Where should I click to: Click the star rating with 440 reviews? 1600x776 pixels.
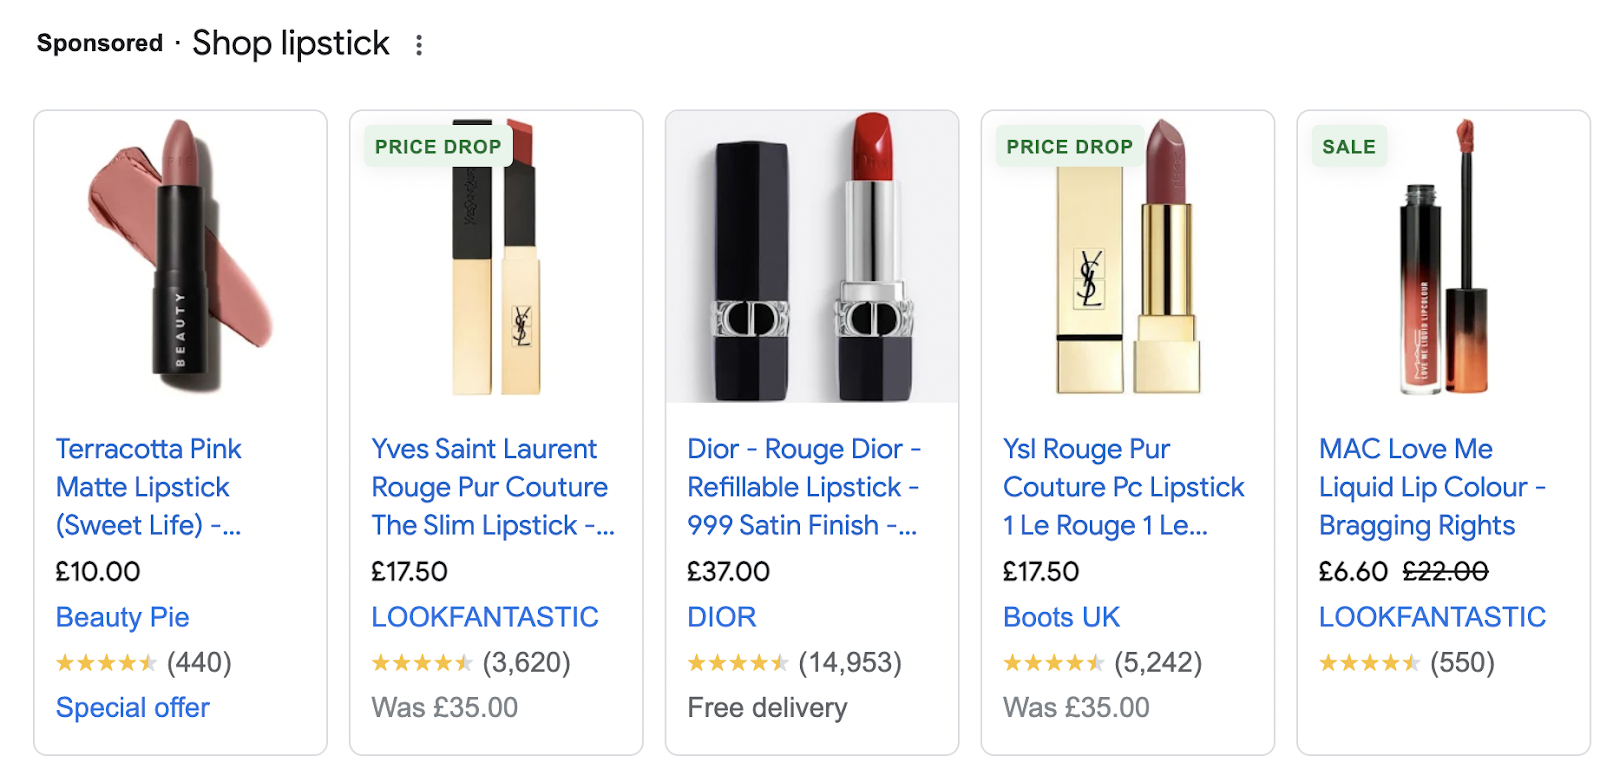(x=106, y=663)
